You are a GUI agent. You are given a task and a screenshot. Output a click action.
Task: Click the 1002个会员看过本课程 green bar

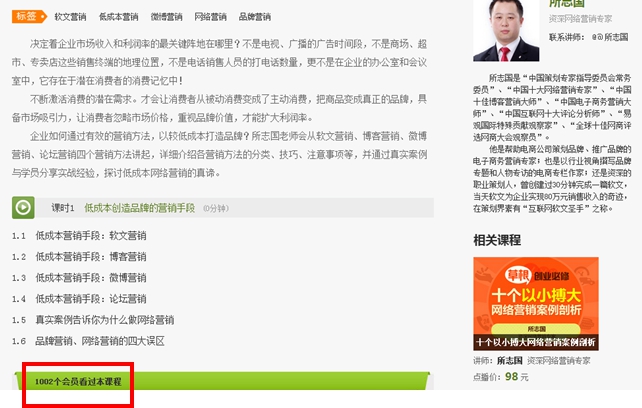pos(223,381)
